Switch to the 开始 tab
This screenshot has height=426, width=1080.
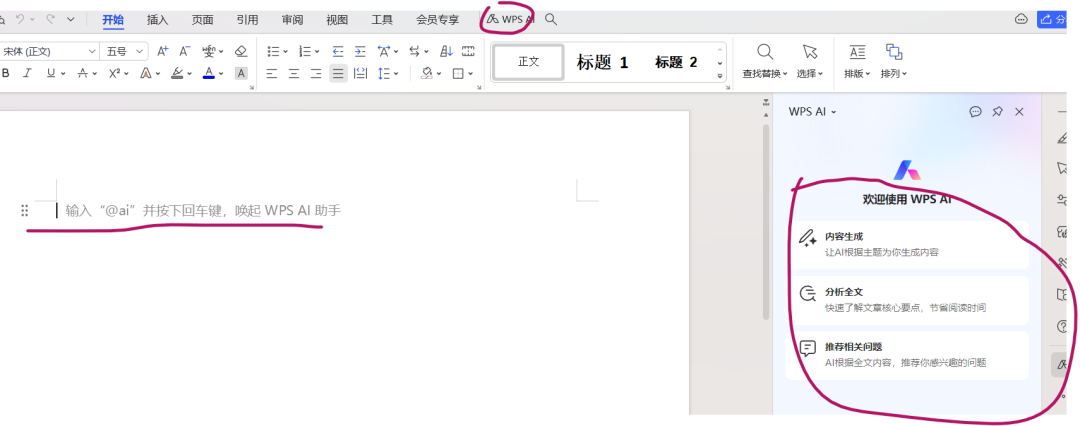[113, 19]
